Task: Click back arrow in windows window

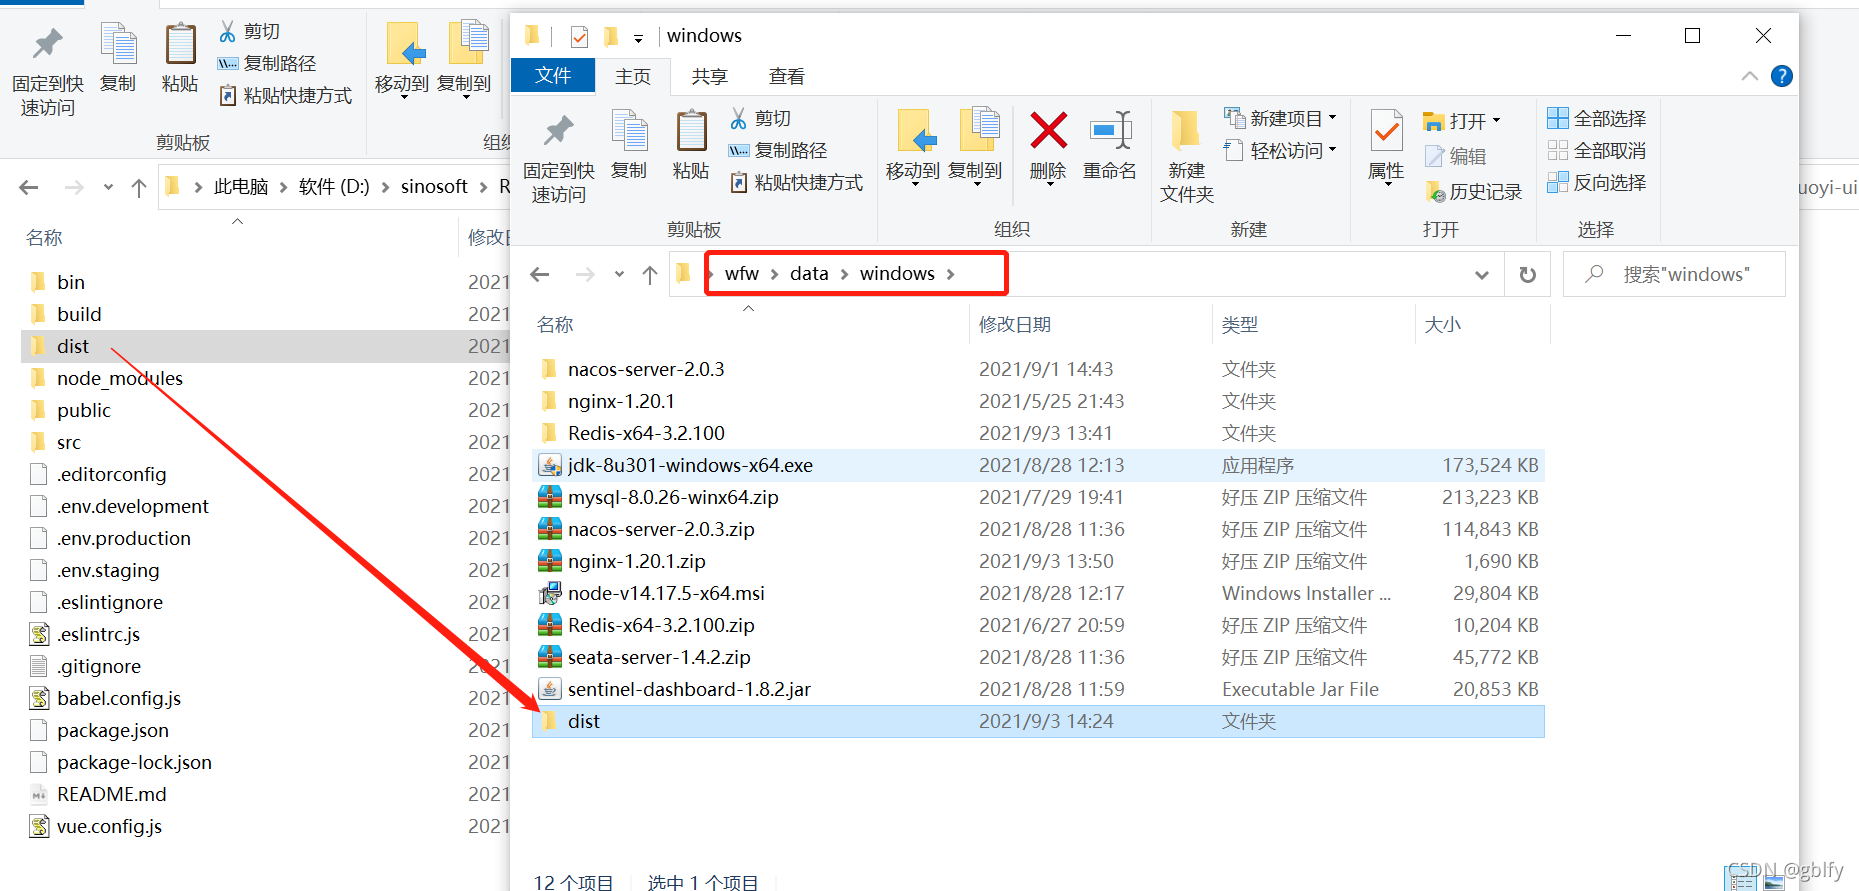Action: tap(540, 274)
